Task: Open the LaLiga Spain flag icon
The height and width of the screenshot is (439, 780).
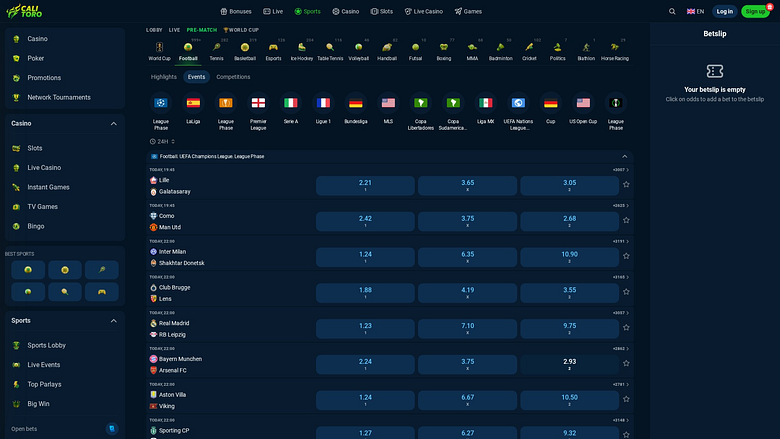Action: tap(193, 103)
